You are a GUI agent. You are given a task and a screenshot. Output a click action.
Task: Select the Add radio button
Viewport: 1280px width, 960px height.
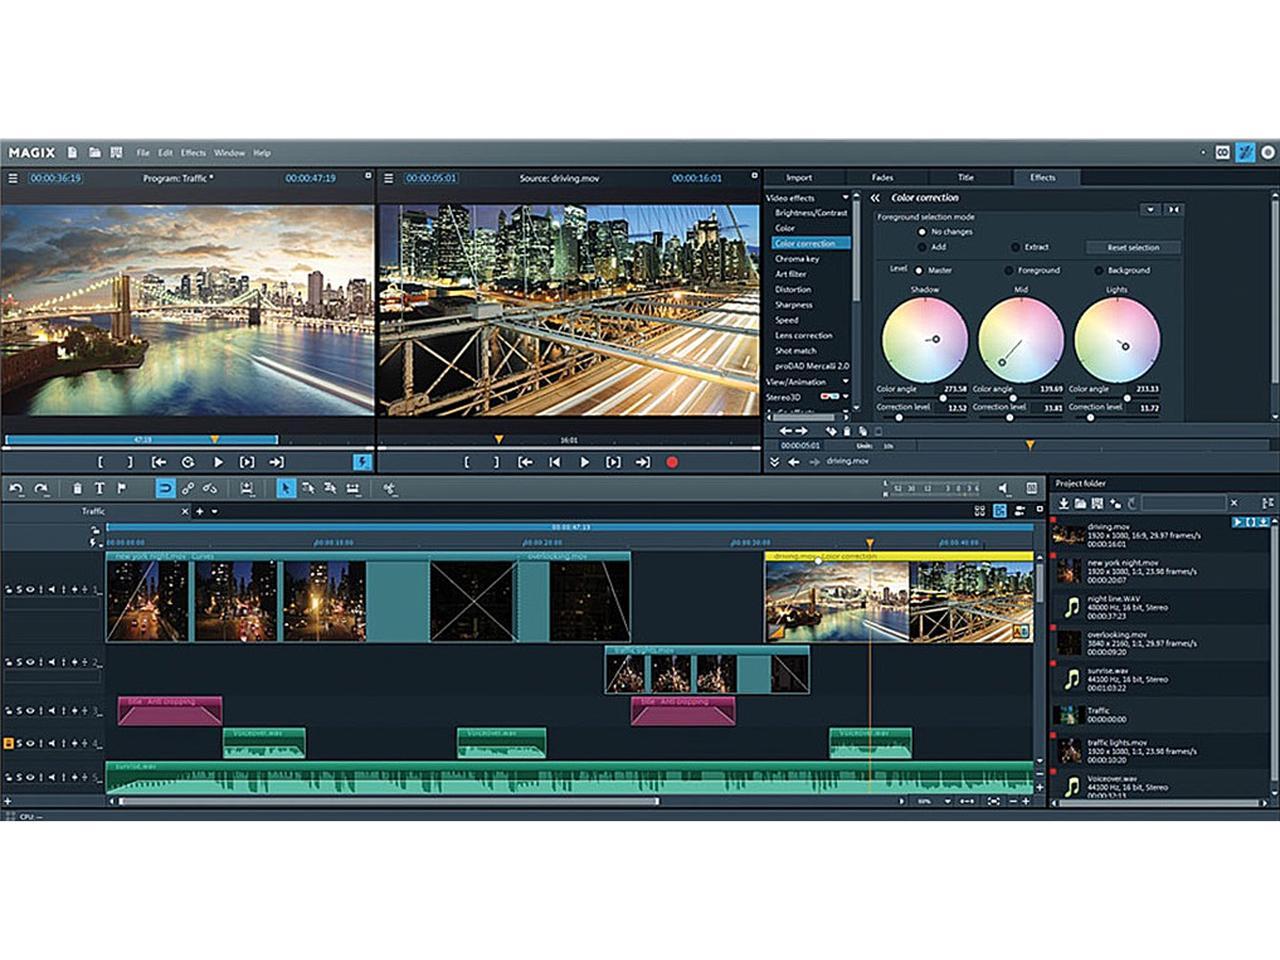click(922, 247)
